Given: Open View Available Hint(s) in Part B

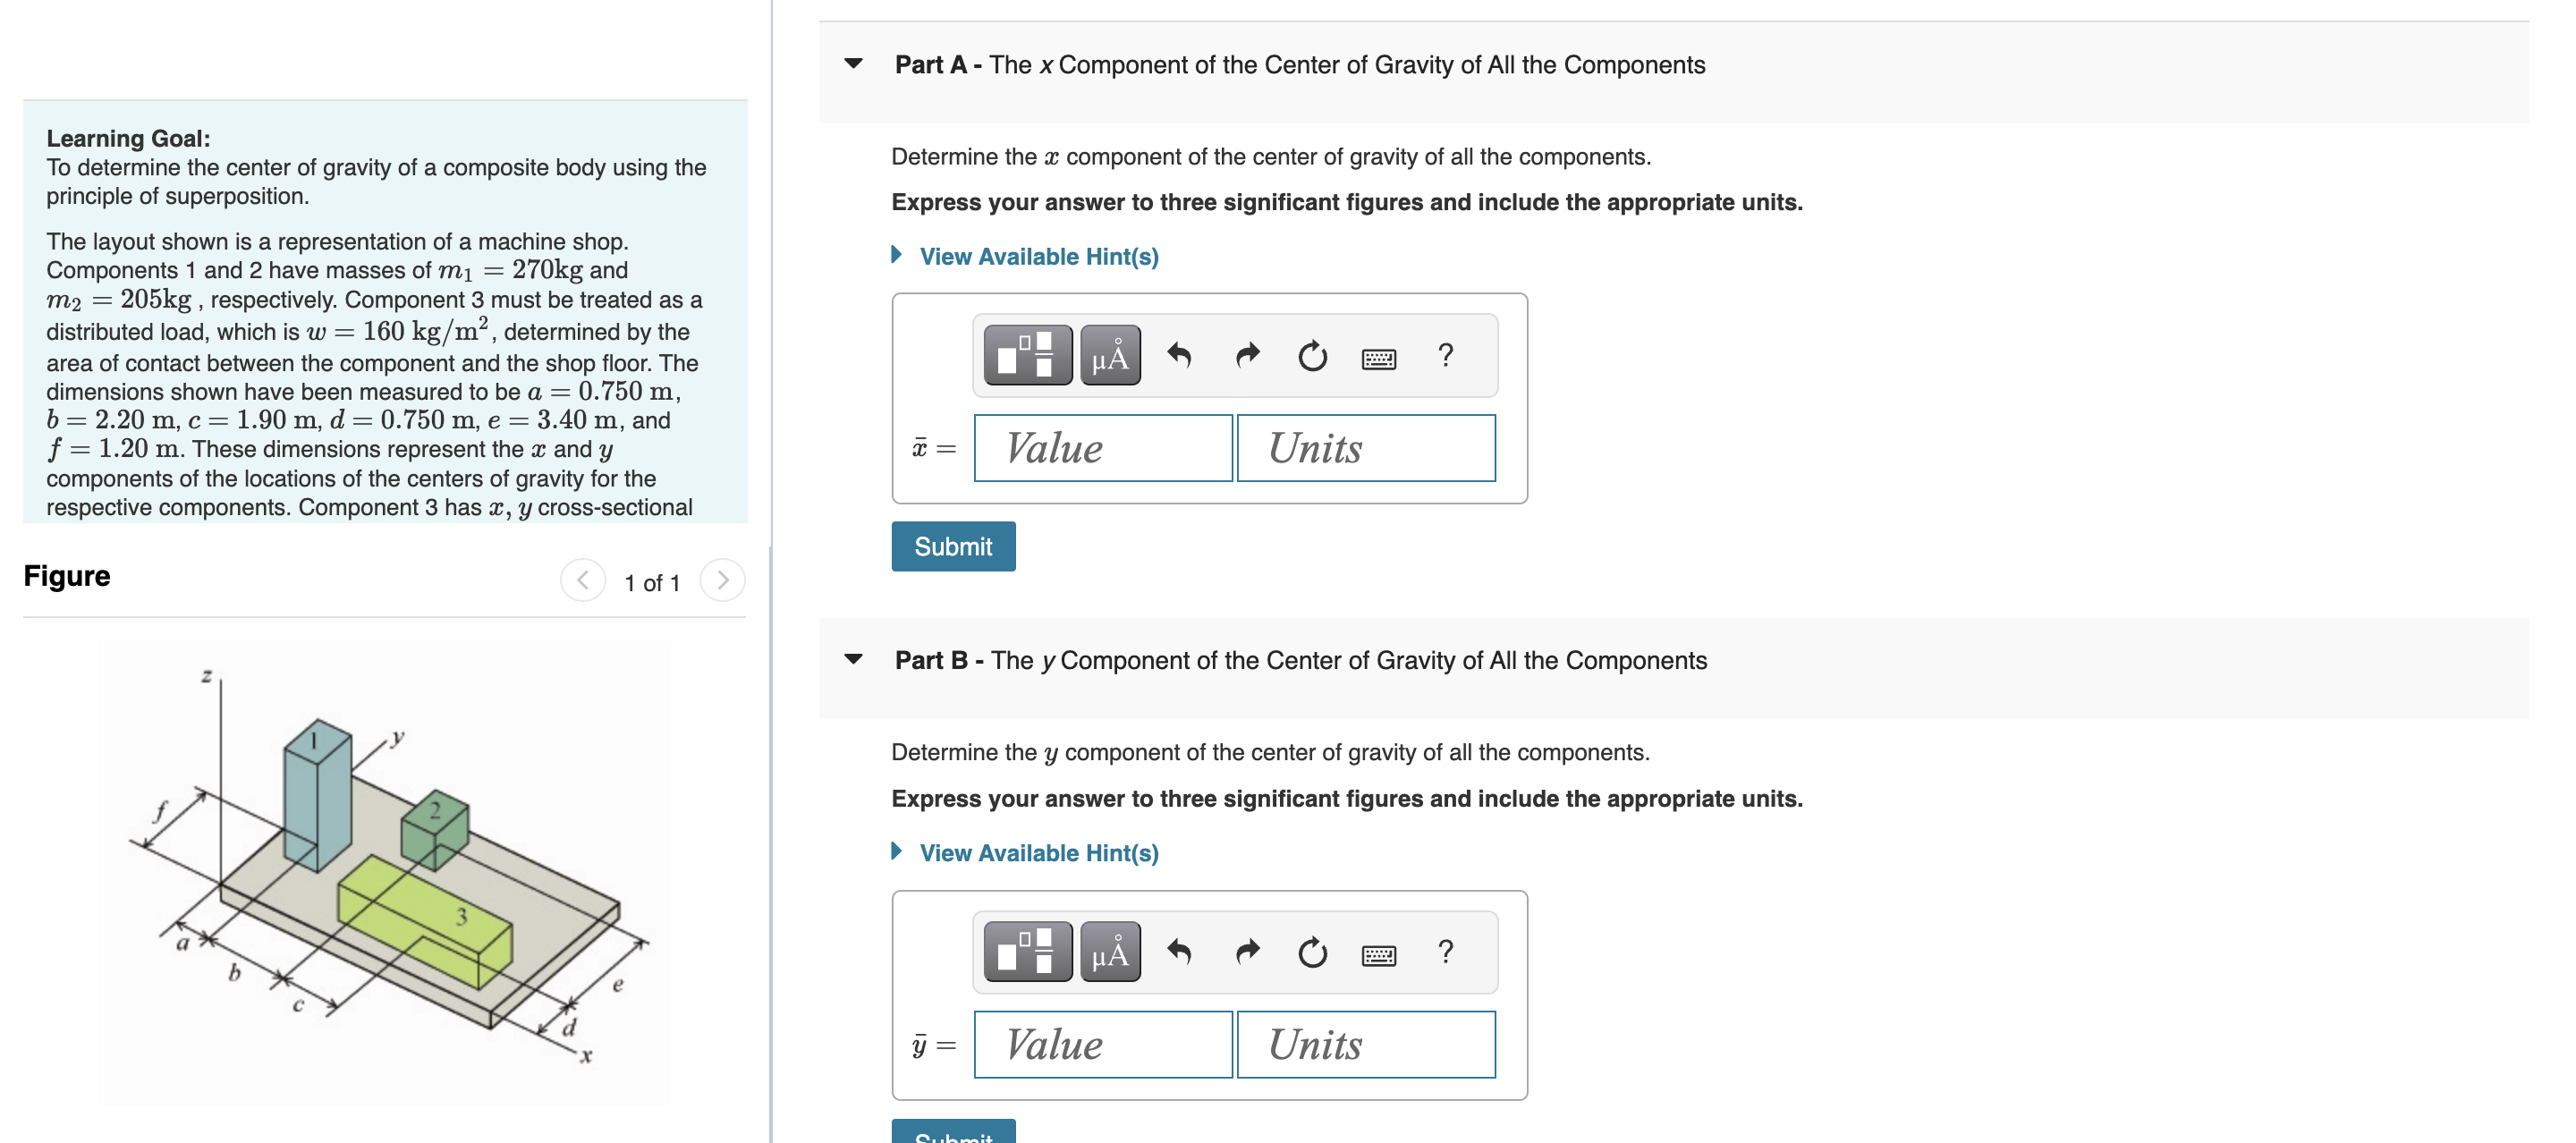Looking at the screenshot, I should pyautogui.click(x=1038, y=852).
